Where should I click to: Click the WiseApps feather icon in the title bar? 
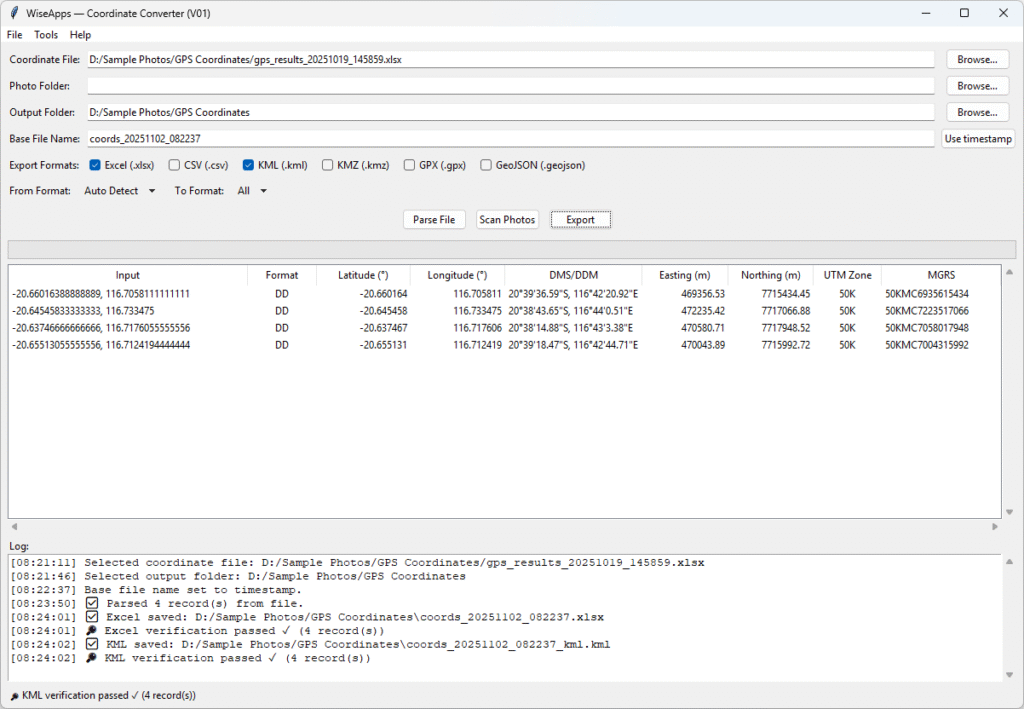[x=13, y=13]
